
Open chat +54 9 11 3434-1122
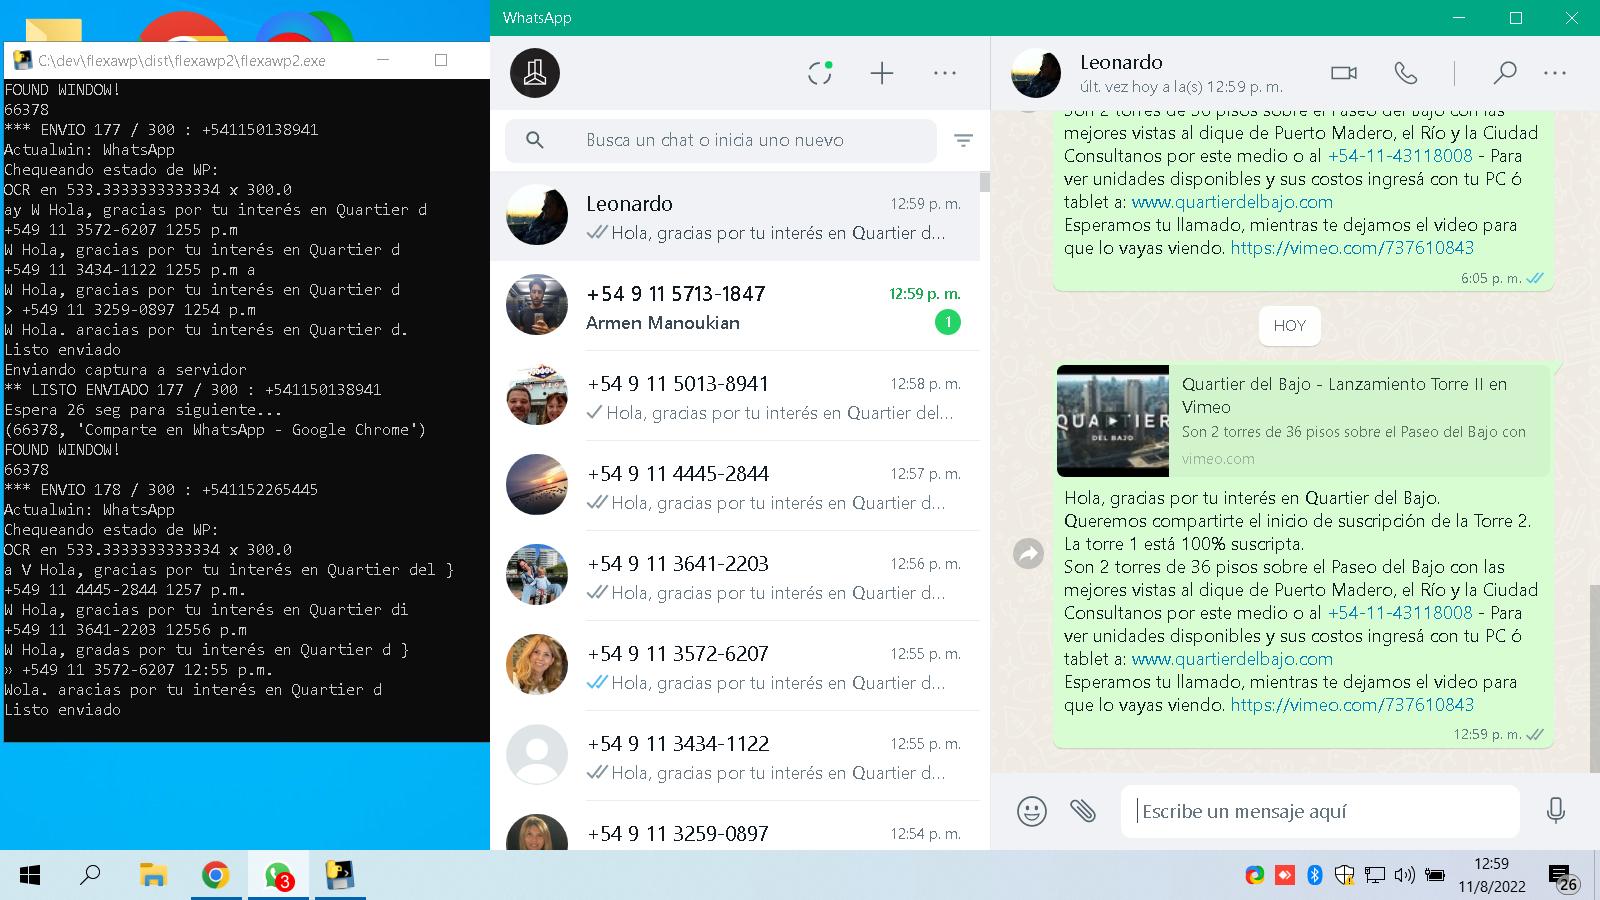(x=735, y=756)
